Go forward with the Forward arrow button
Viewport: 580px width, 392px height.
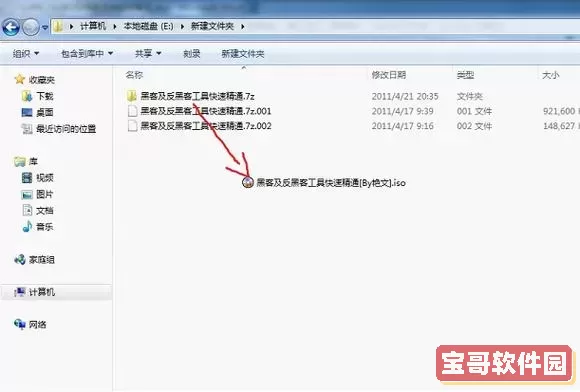click(30, 27)
